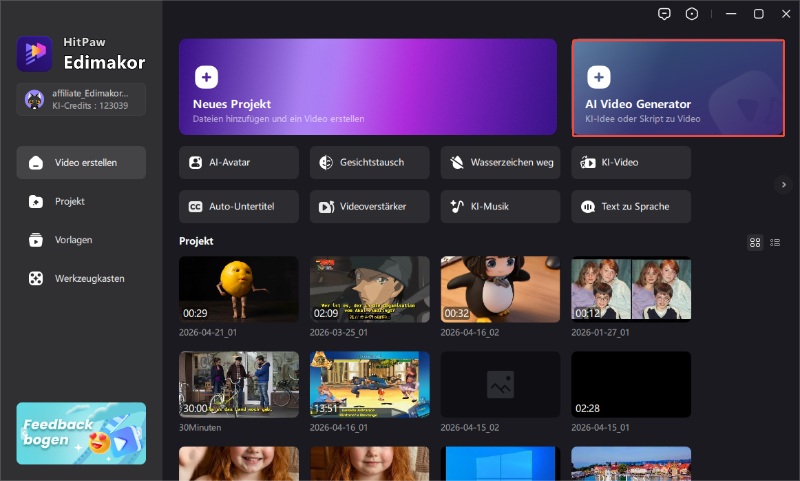
Task: Open the affiliate_Edimakor account panel
Action: (x=81, y=99)
